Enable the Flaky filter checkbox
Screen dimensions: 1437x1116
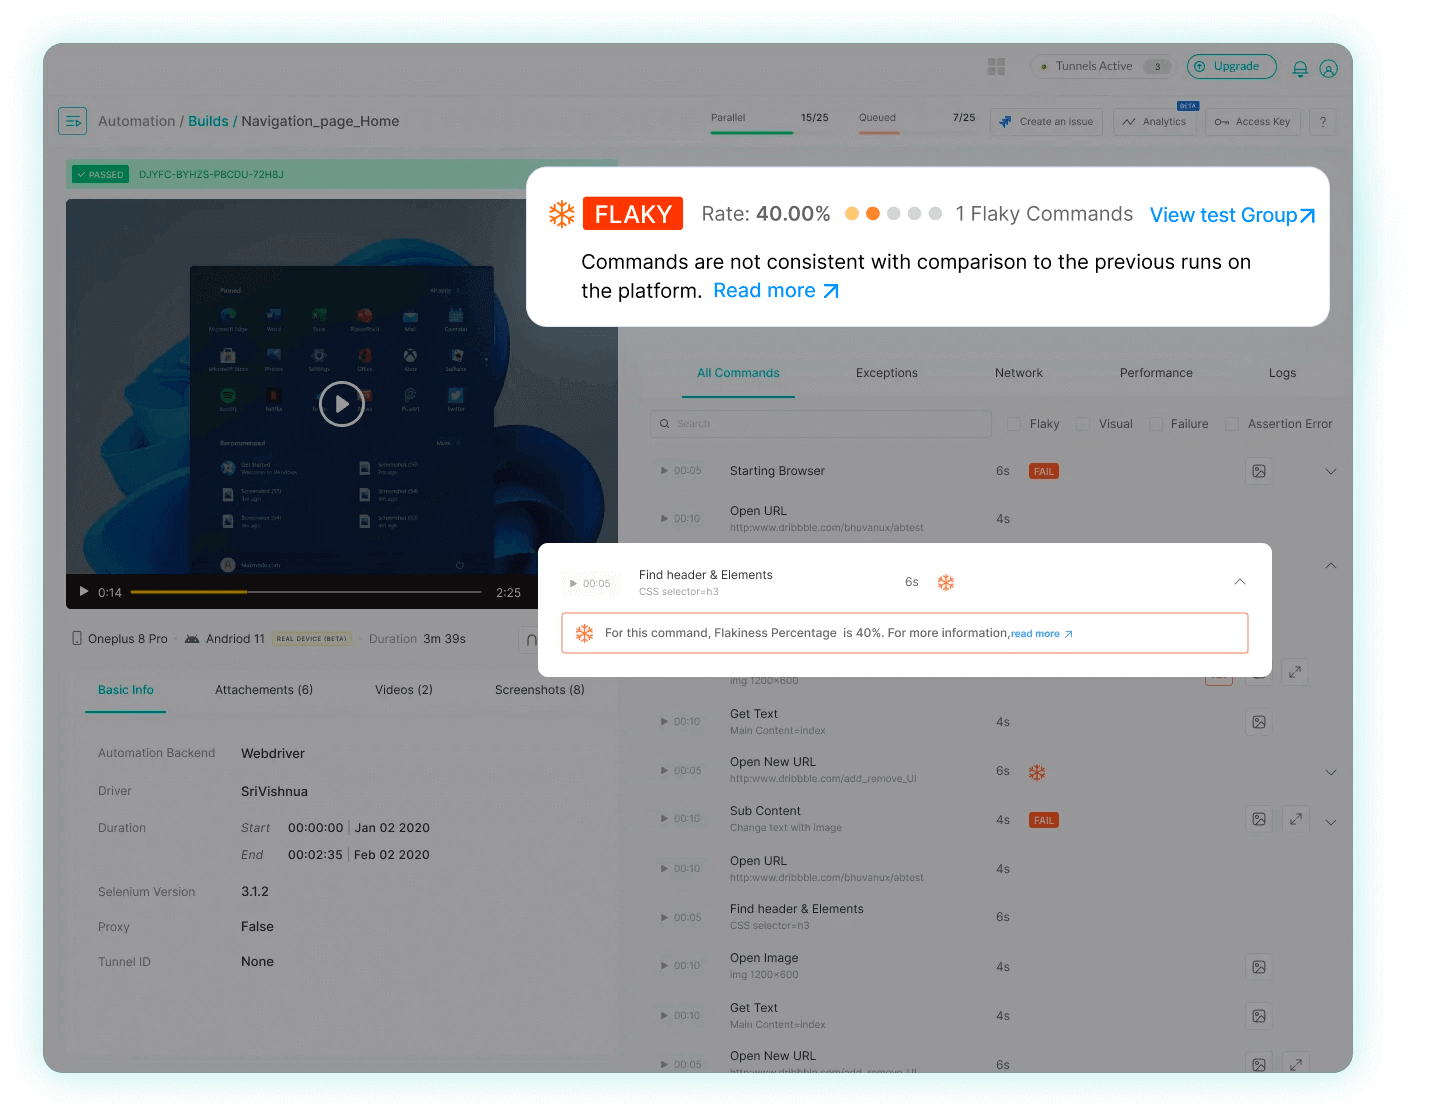1013,423
